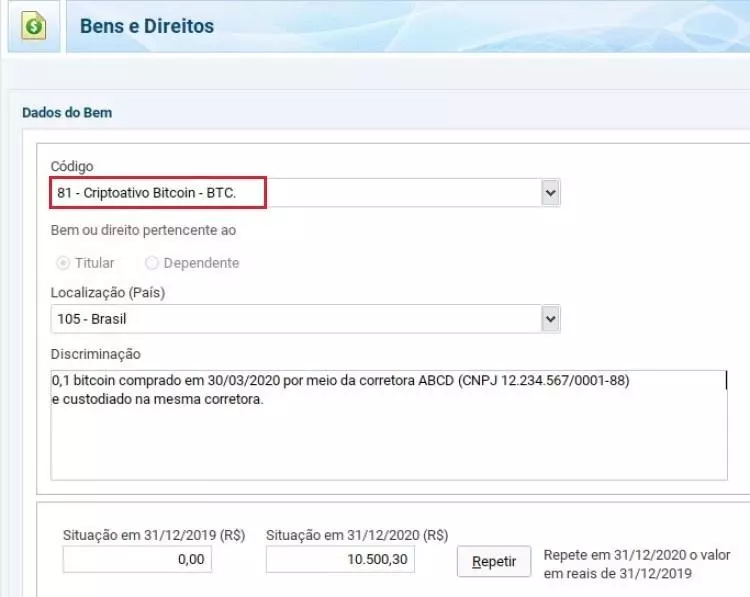The height and width of the screenshot is (597, 750).
Task: Click the Situação em 31/12/2020 (R$) label
Action: (357, 535)
